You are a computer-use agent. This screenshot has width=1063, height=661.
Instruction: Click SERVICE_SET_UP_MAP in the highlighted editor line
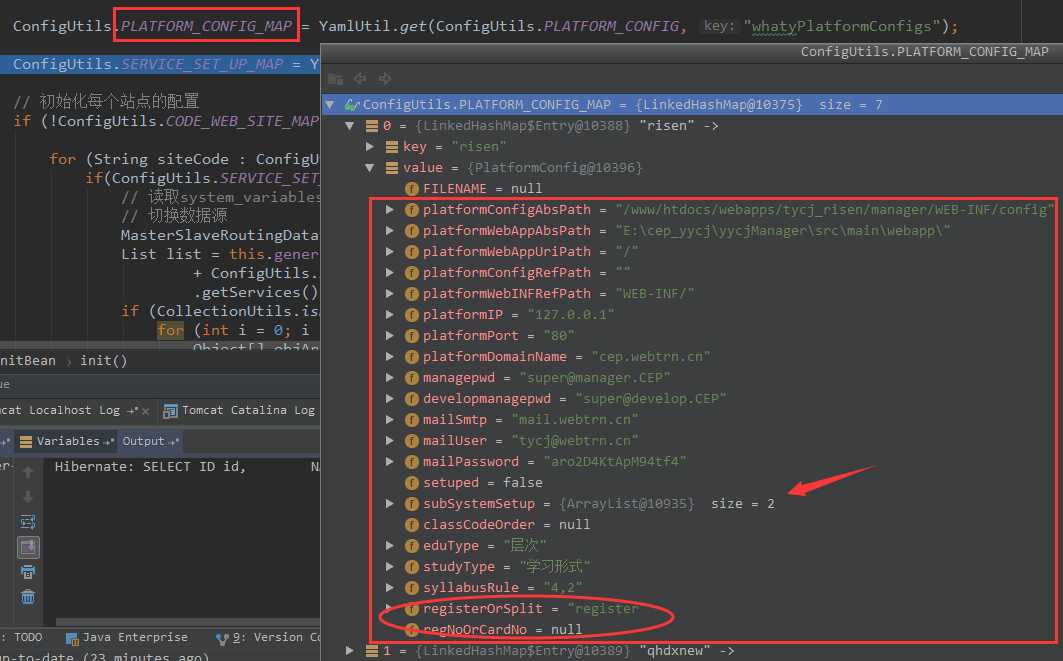coord(203,64)
